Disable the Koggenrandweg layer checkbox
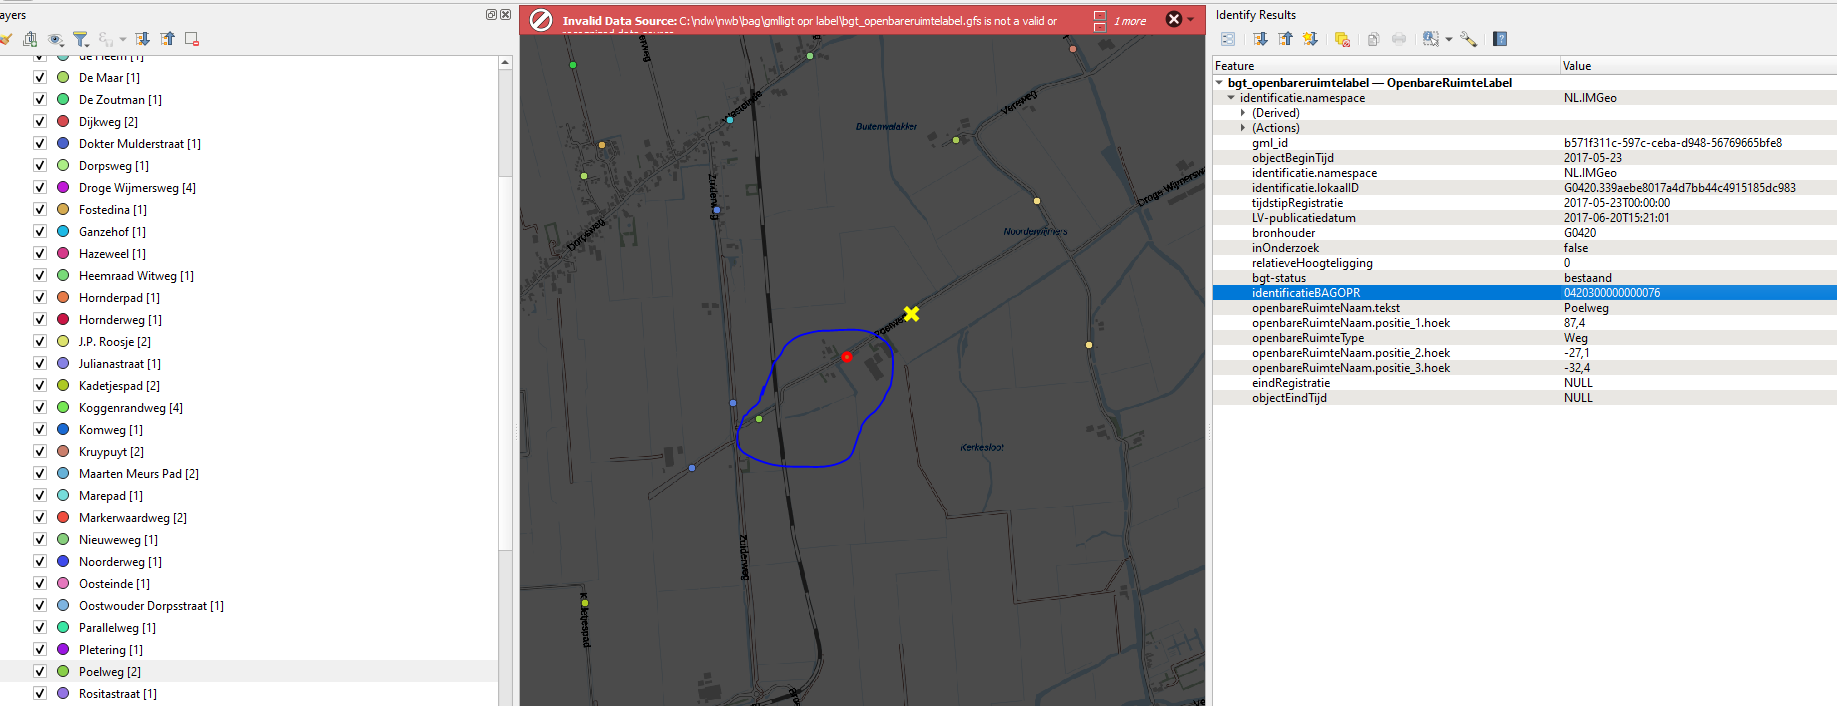 tap(40, 408)
